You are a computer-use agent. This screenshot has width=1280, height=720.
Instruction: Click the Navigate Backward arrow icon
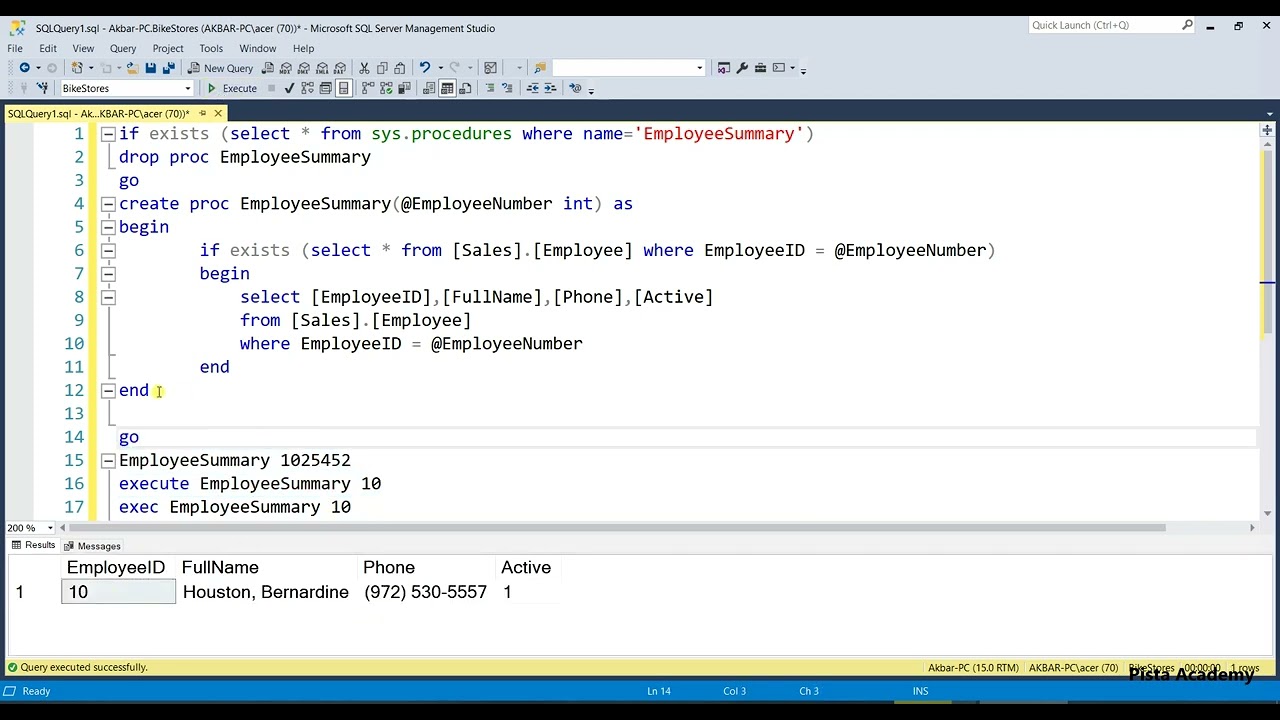pos(24,68)
